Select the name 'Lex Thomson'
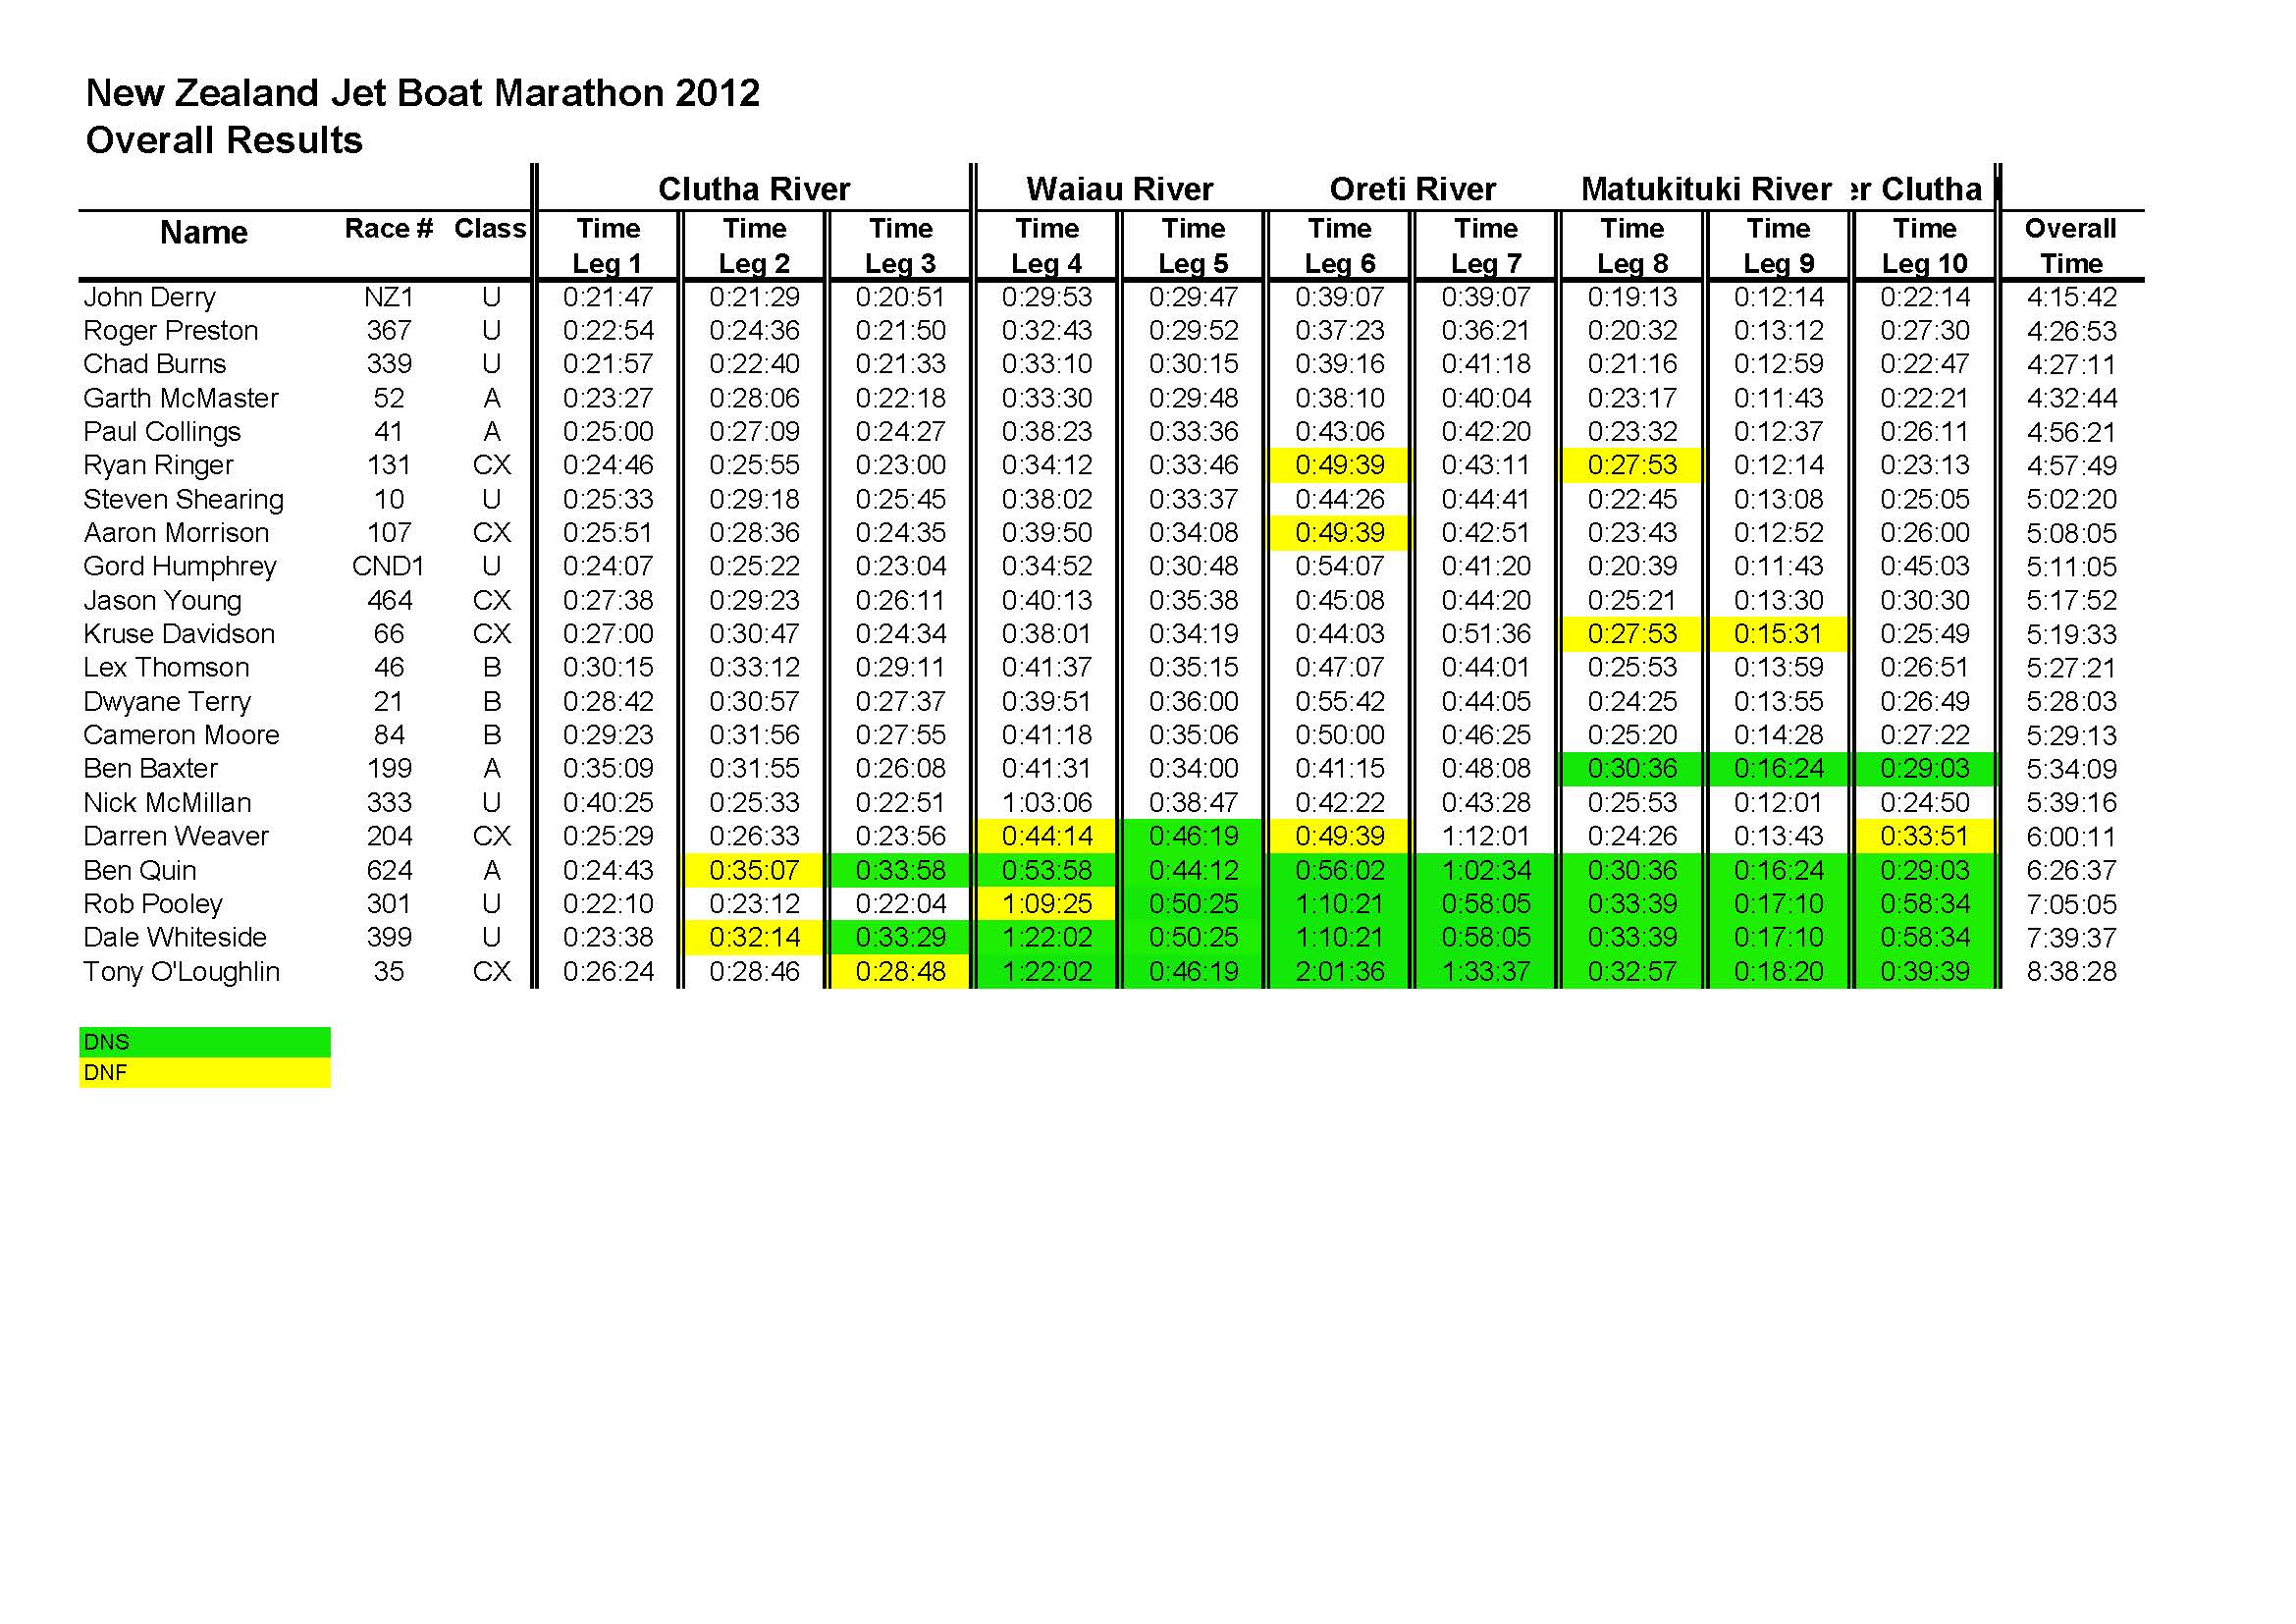Screen dimensions: 2296x1624 (166, 667)
